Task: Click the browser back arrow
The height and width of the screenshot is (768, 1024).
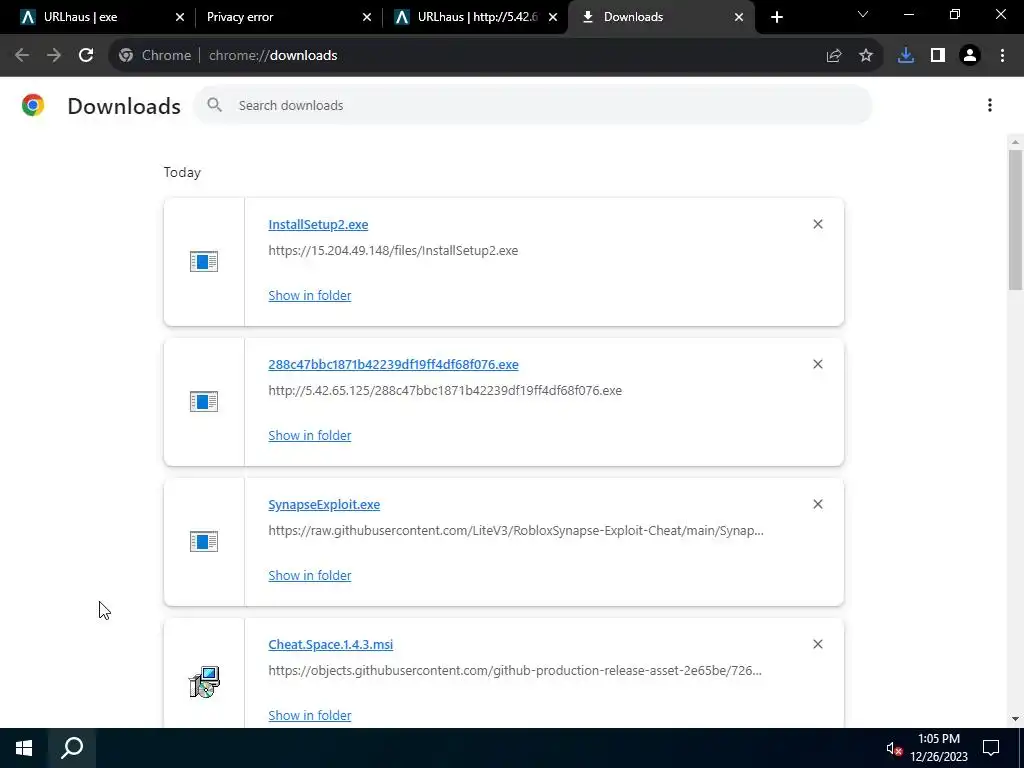Action: [22, 56]
